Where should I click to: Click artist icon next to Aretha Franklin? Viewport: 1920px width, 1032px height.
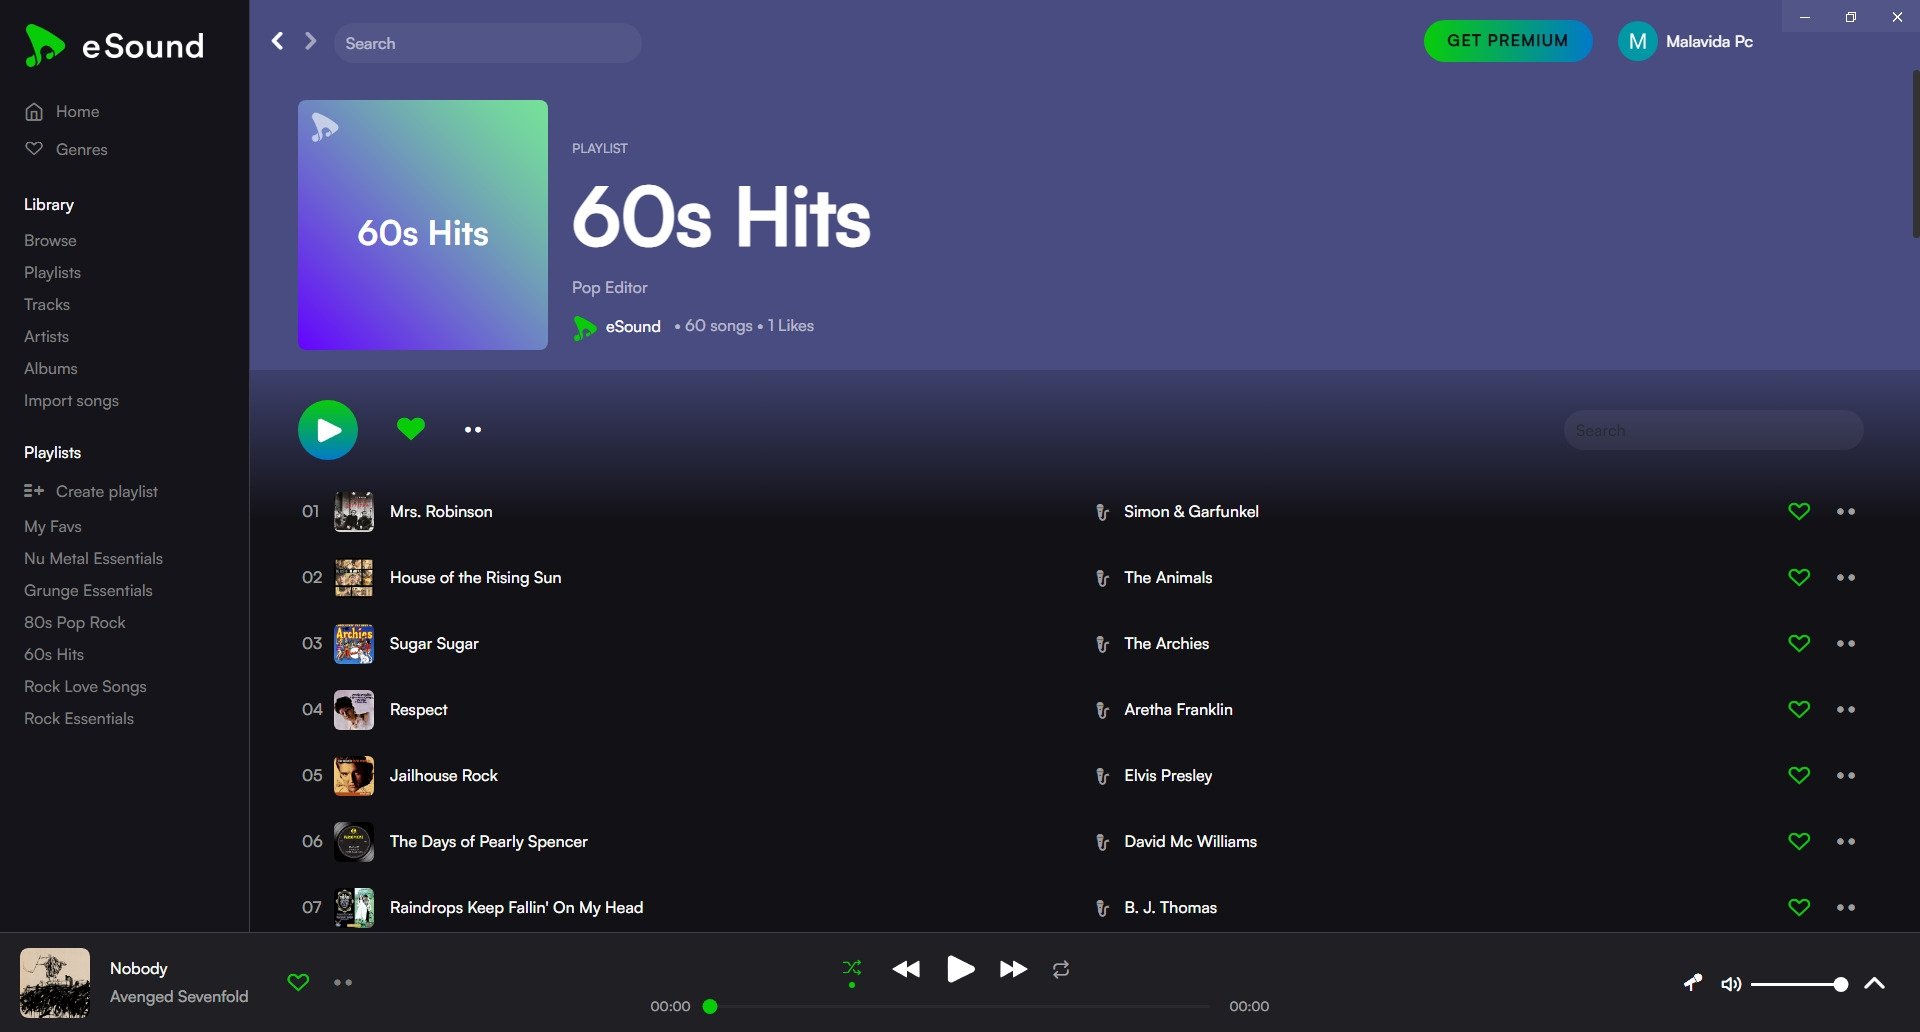point(1102,710)
